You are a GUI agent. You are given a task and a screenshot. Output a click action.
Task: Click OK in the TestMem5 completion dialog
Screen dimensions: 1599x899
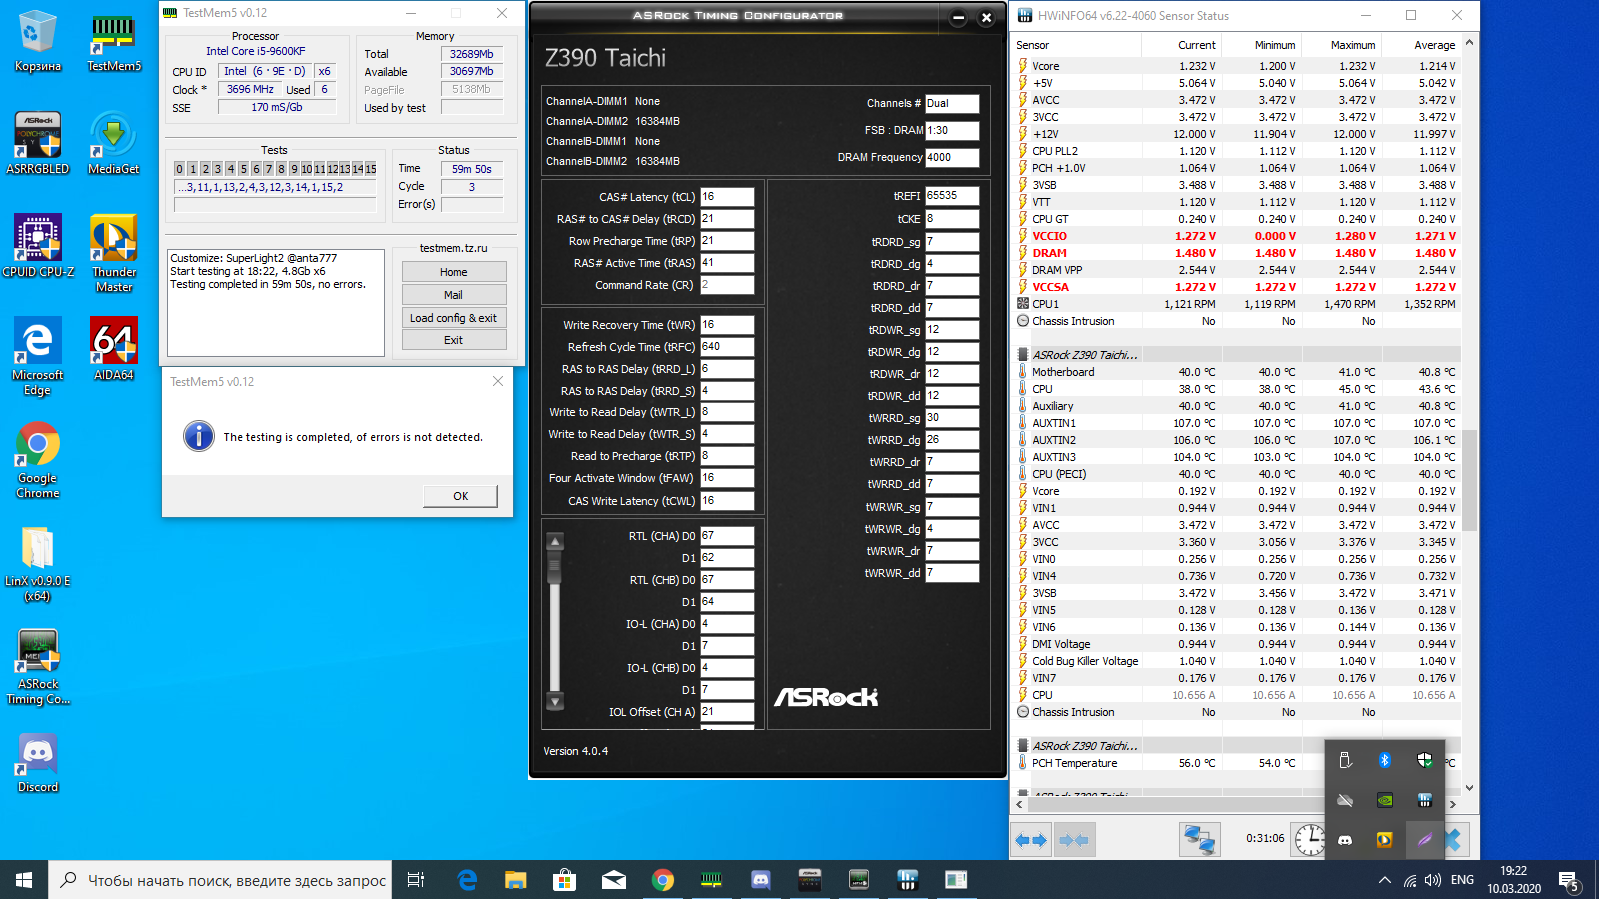click(460, 496)
